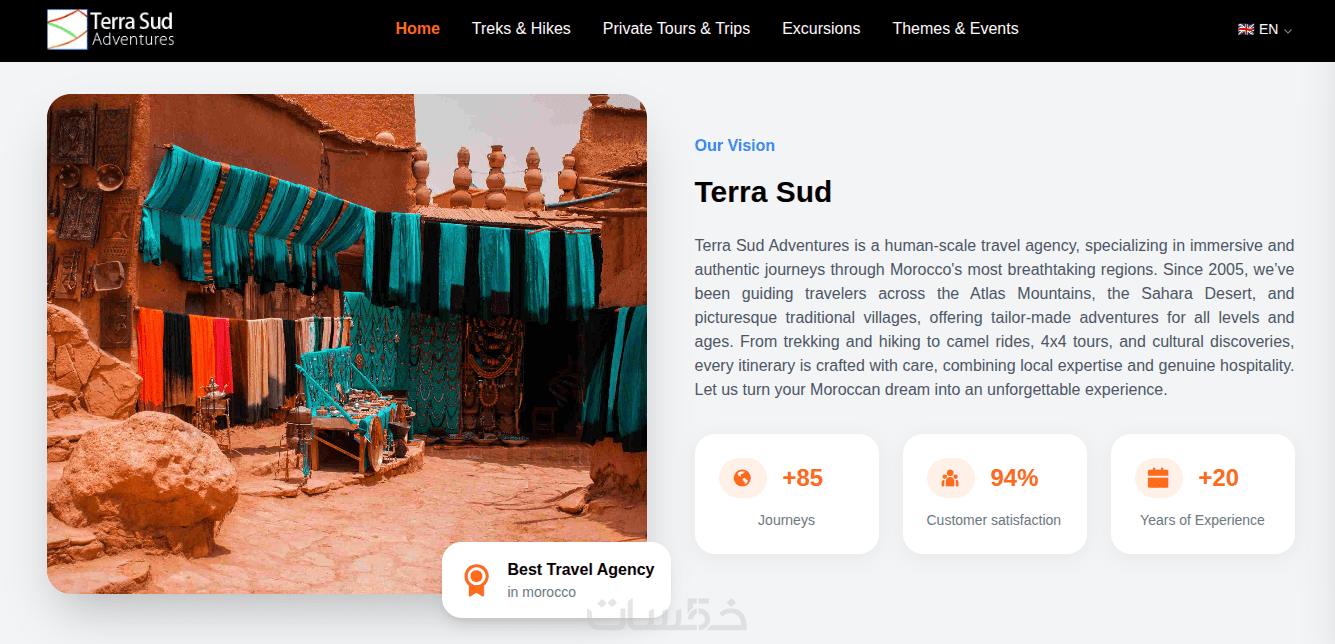Select the Years of Experience card

(x=1203, y=494)
